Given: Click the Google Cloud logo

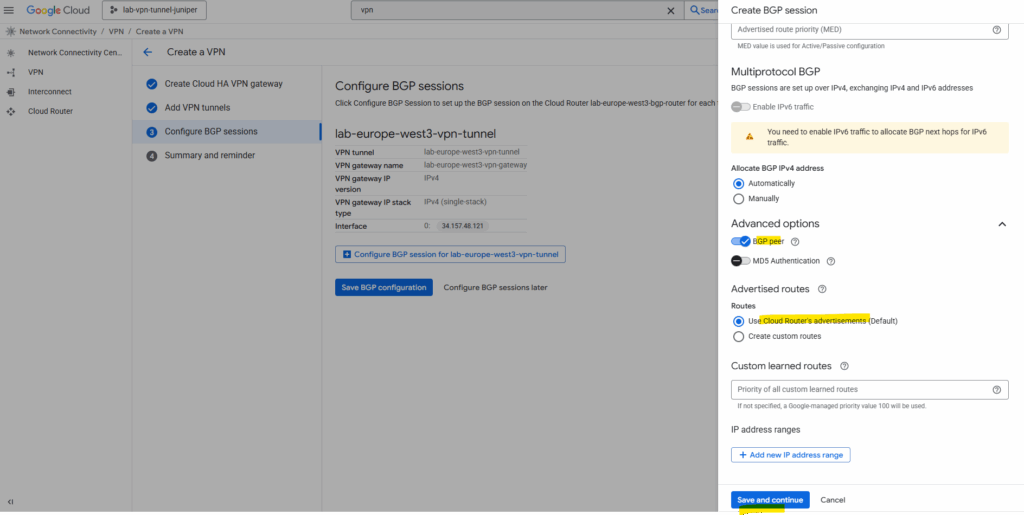Looking at the screenshot, I should (x=58, y=10).
